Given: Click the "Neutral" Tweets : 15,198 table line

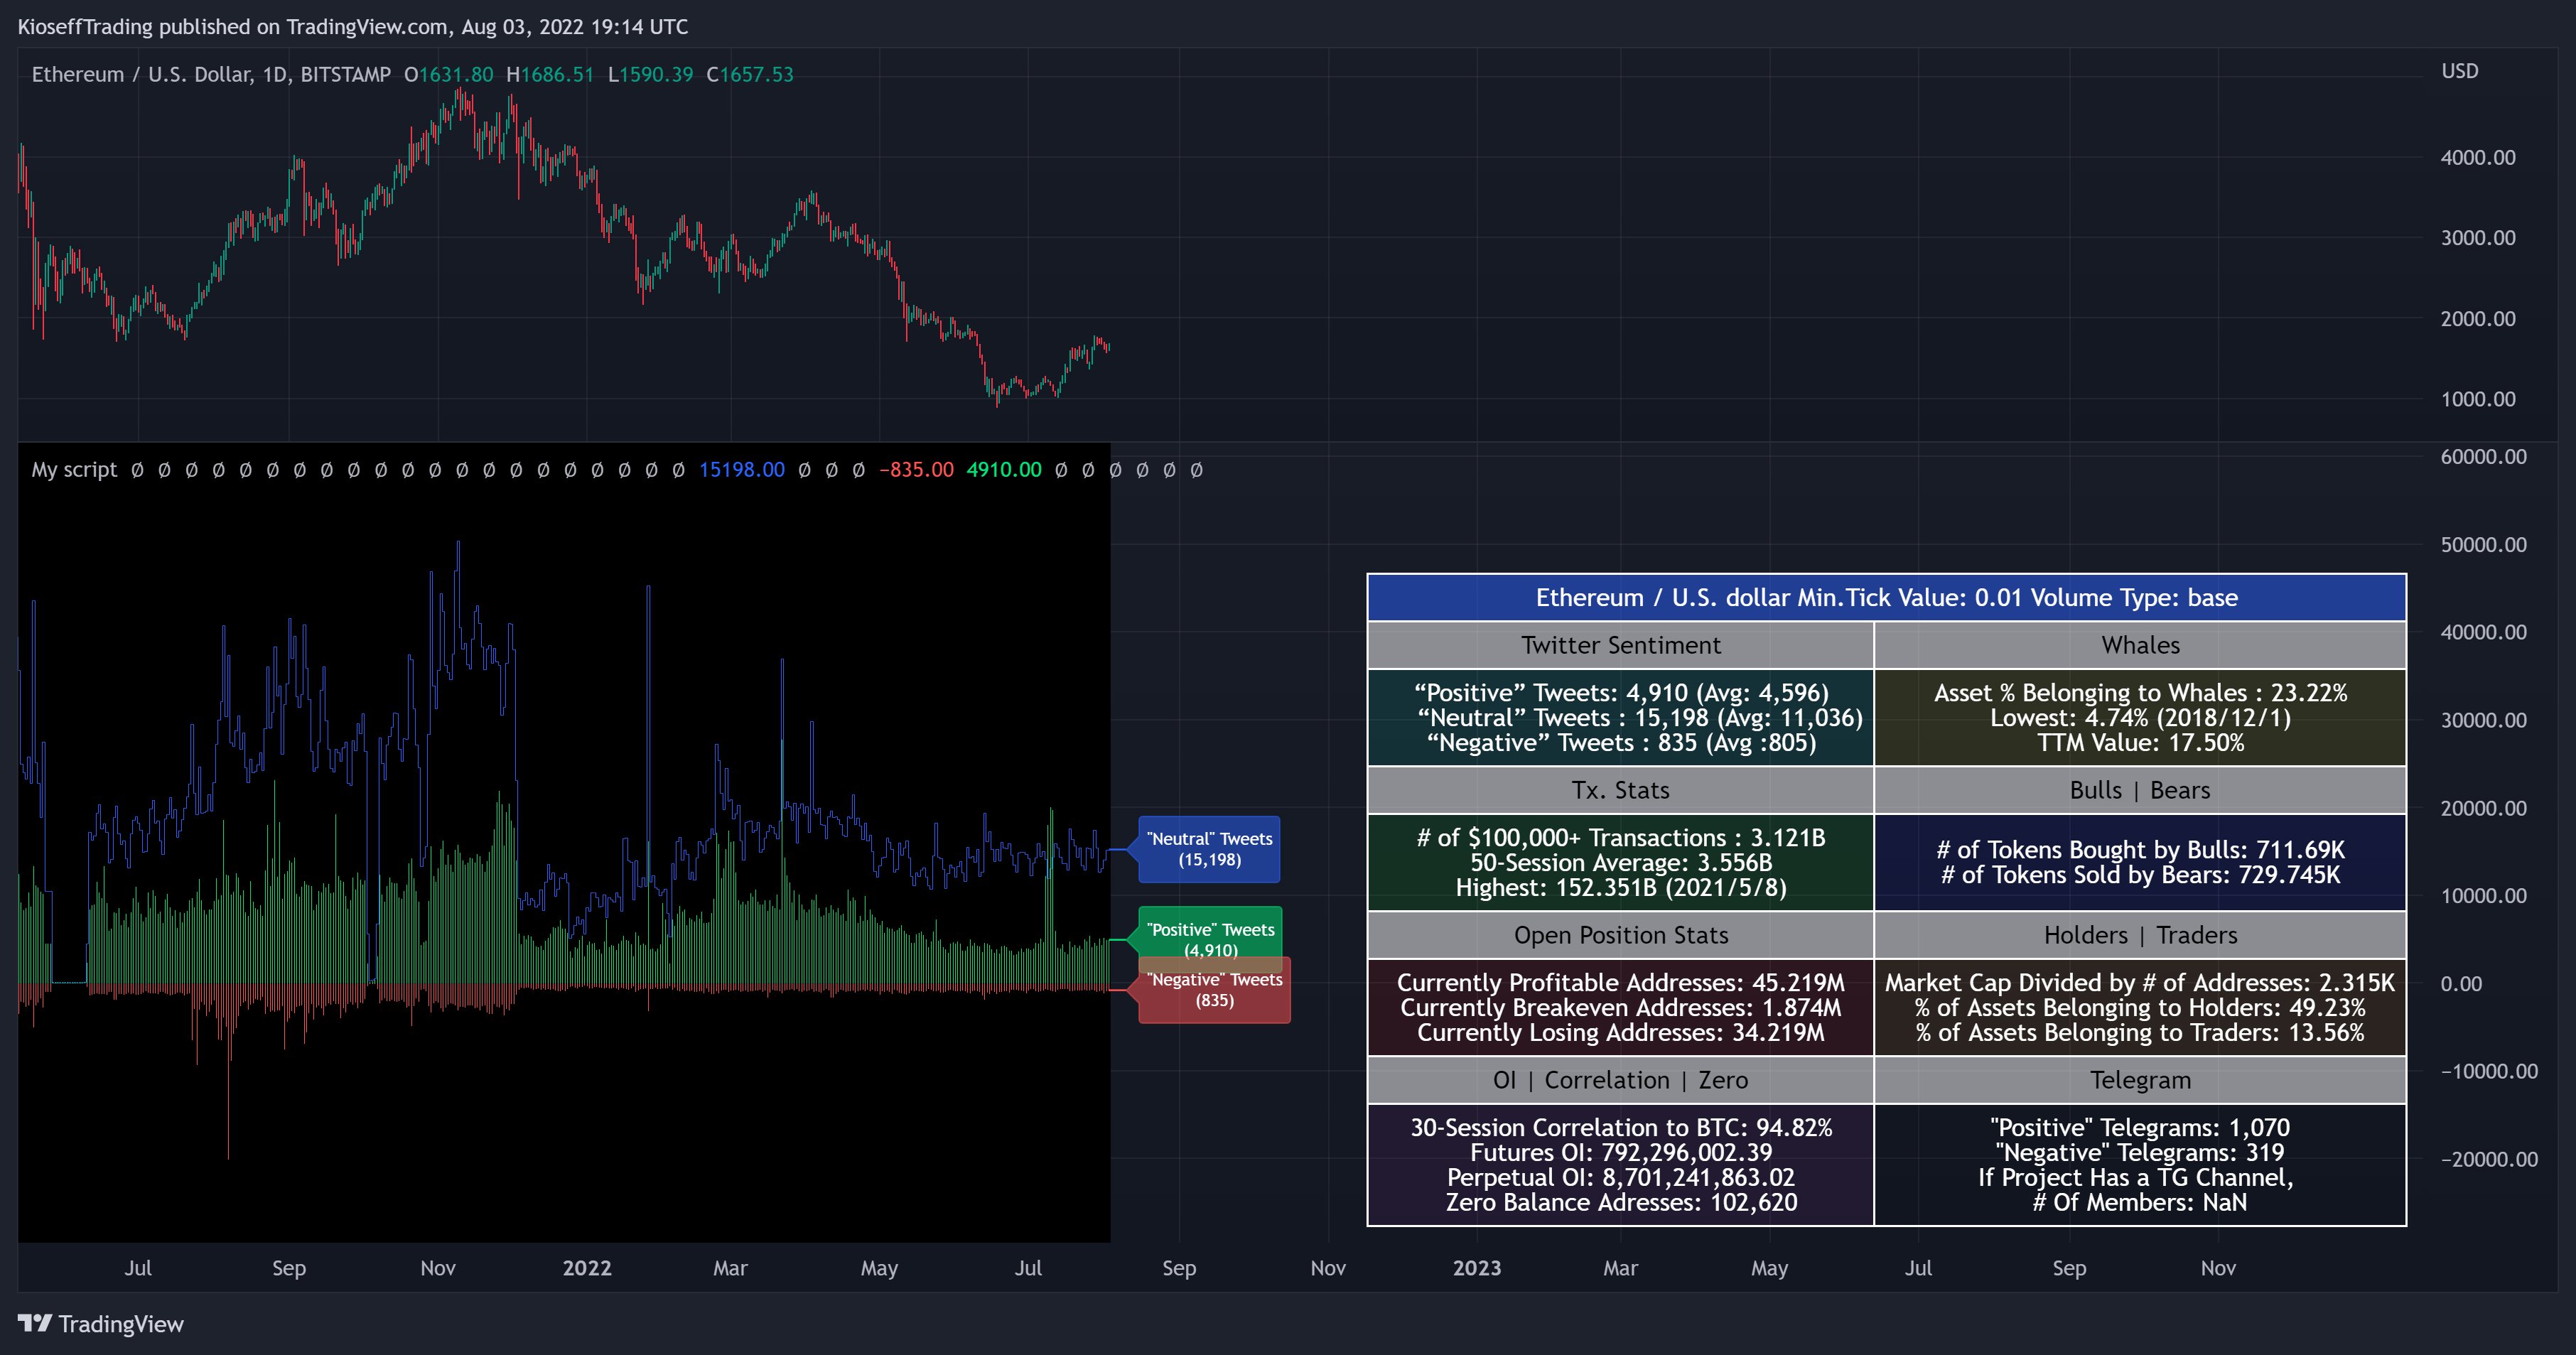Looking at the screenshot, I should [x=1640, y=718].
